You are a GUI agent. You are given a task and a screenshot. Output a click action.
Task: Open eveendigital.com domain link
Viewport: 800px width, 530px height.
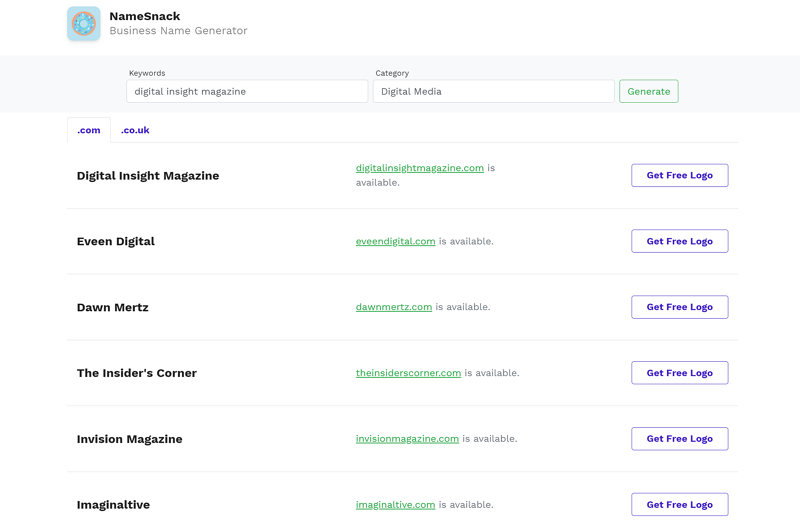395,241
